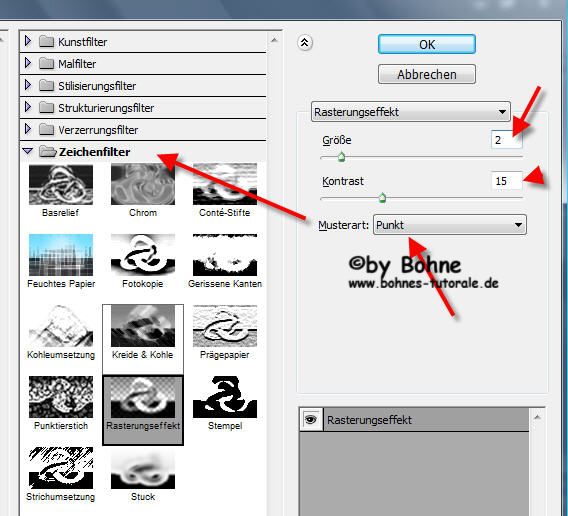Choose the Chrom filter thumbnail

pos(143,185)
